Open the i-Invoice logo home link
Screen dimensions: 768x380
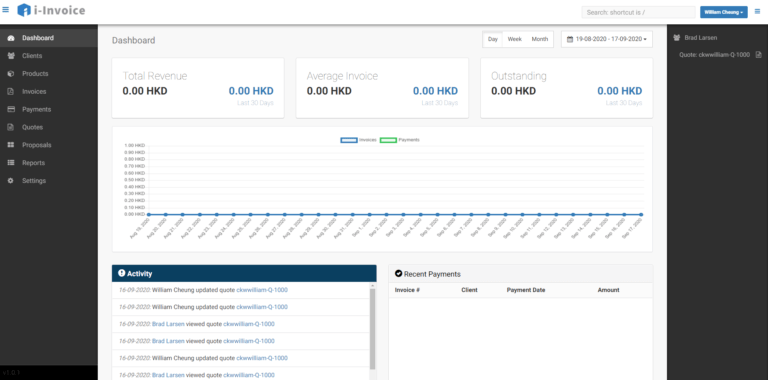pyautogui.click(x=51, y=10)
